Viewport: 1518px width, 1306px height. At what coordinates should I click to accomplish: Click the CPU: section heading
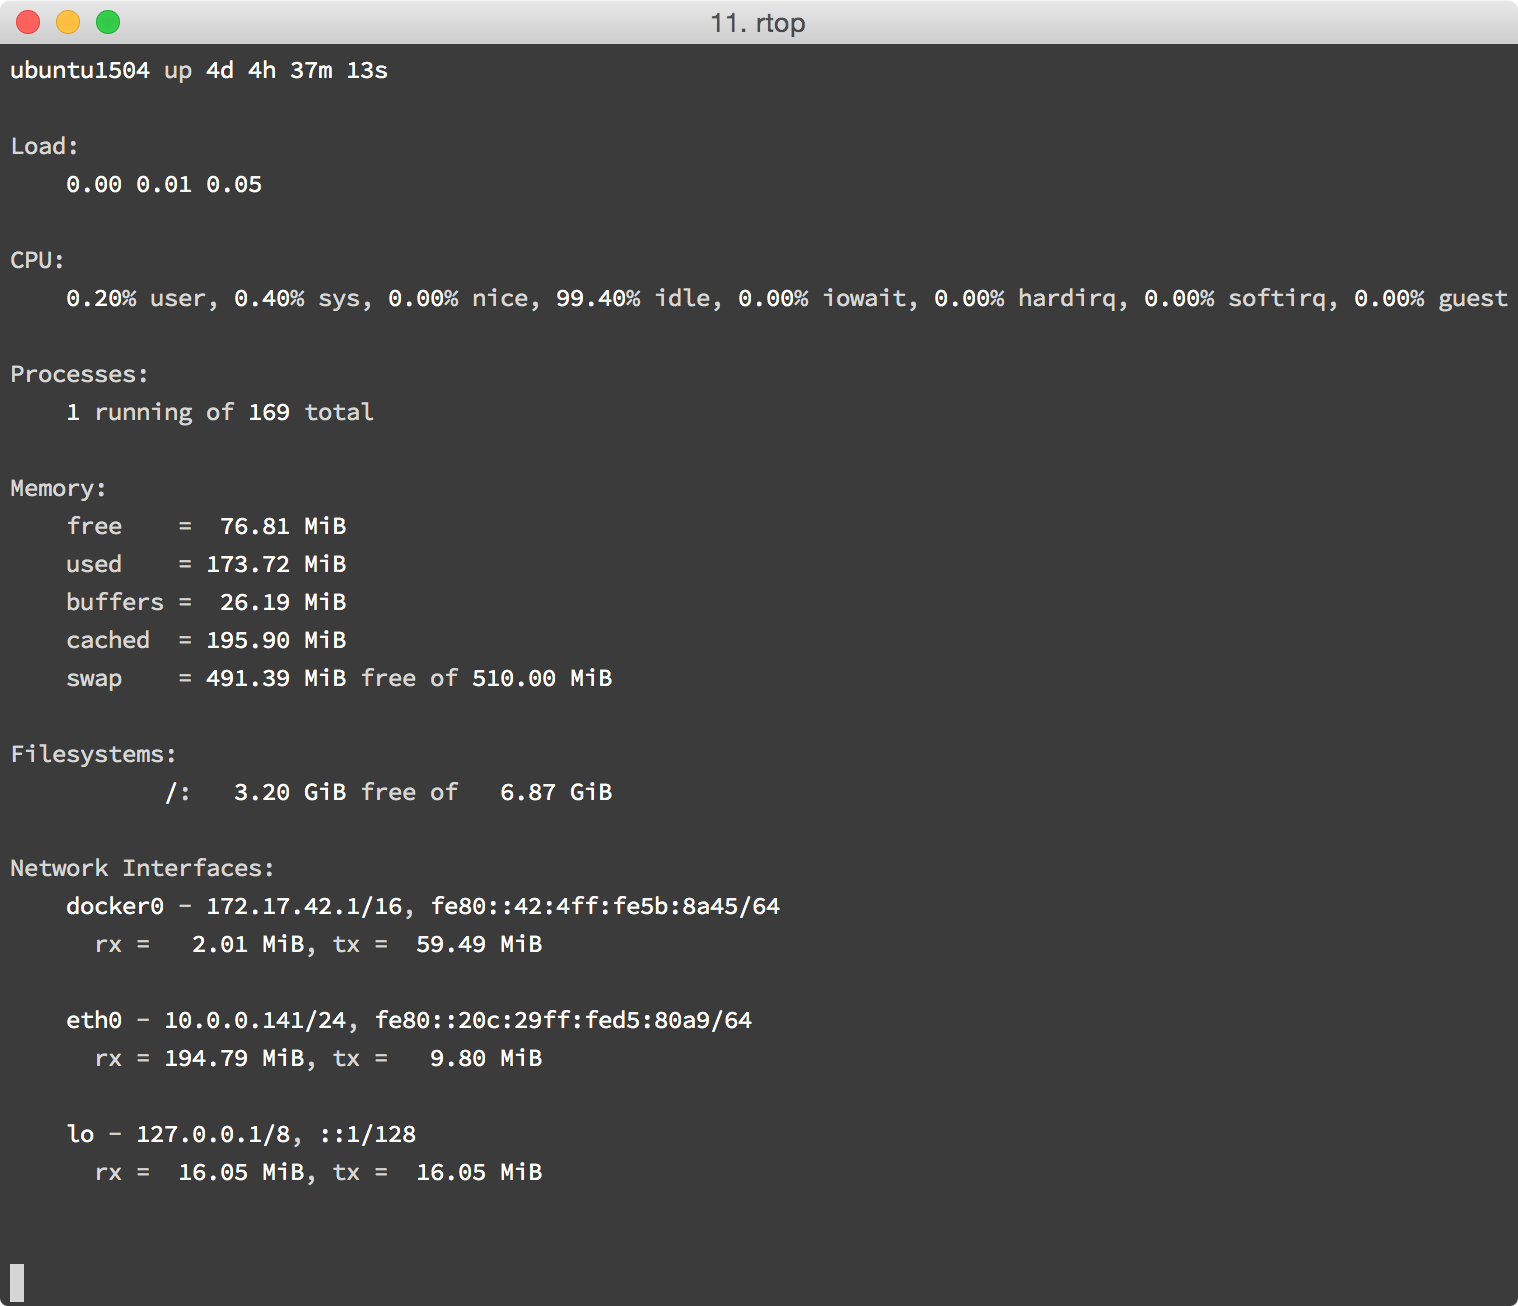coord(37,261)
